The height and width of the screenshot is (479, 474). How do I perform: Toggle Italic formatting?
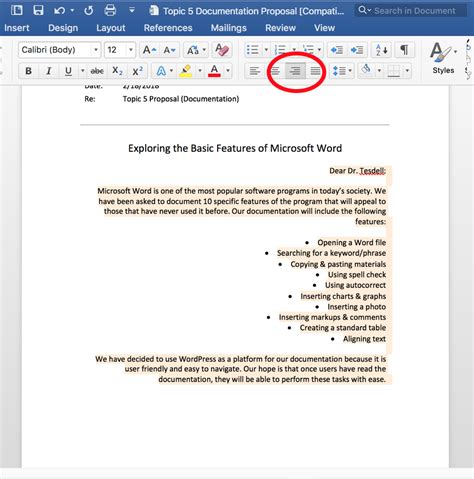coord(49,71)
